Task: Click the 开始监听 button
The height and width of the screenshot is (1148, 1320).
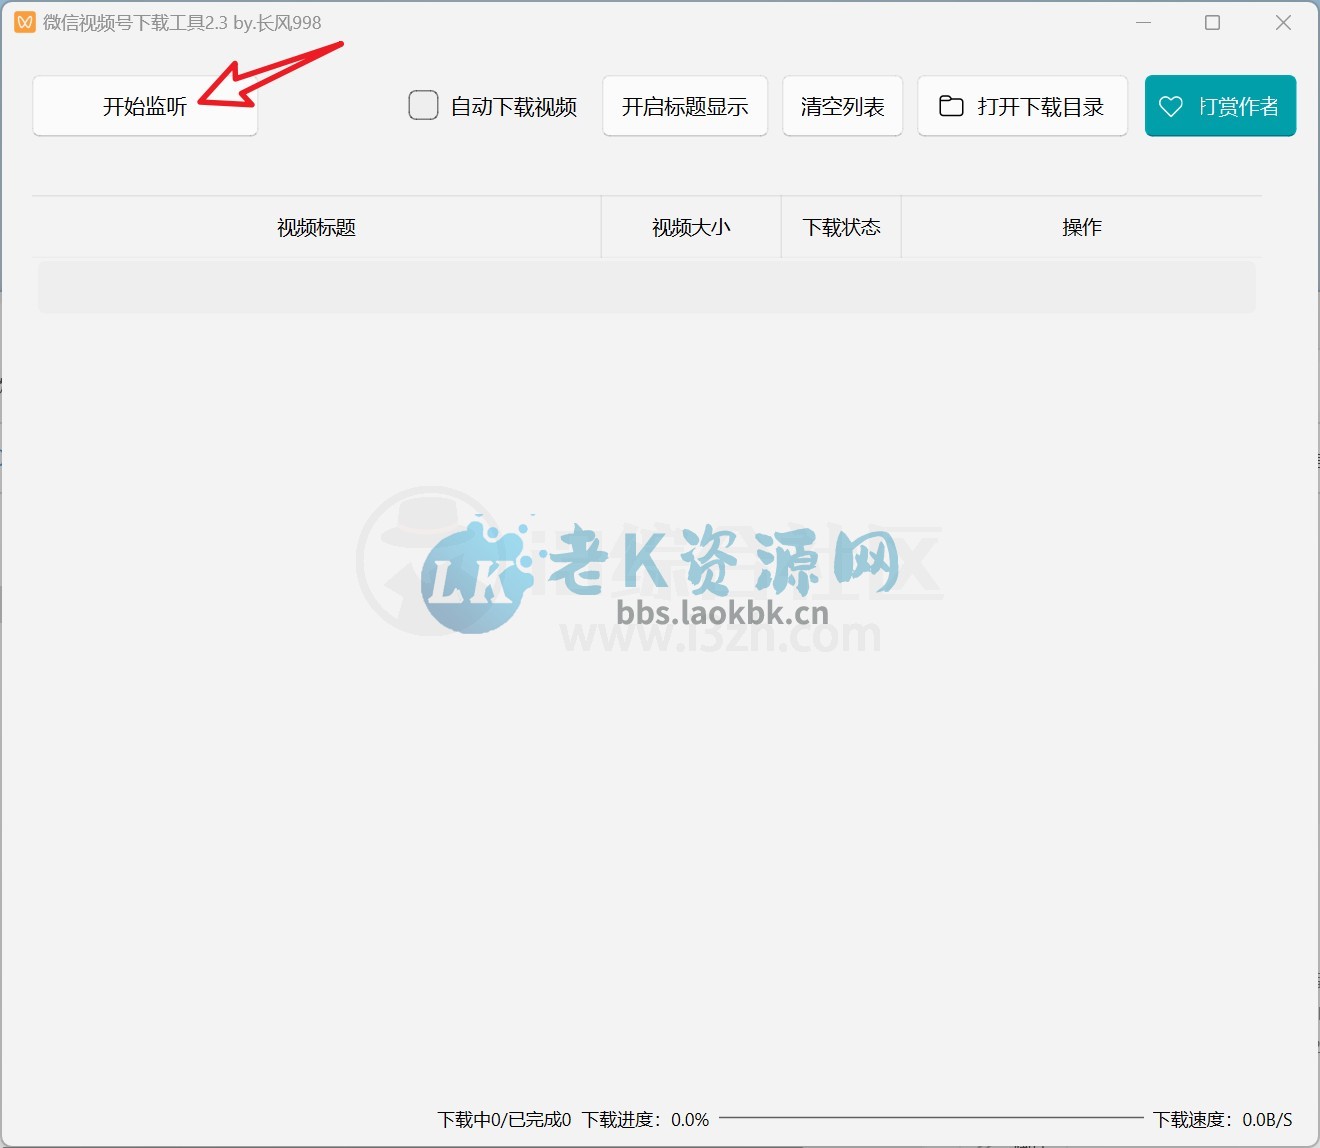Action: 145,106
